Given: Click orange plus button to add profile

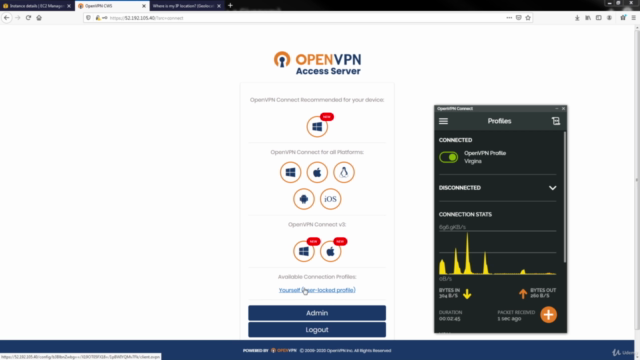Looking at the screenshot, I should [x=549, y=315].
